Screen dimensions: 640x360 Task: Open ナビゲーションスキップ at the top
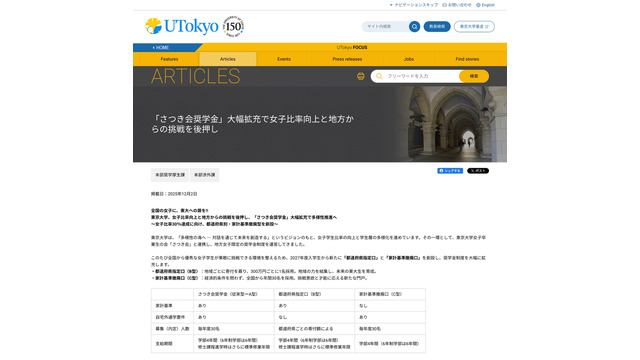click(x=414, y=5)
